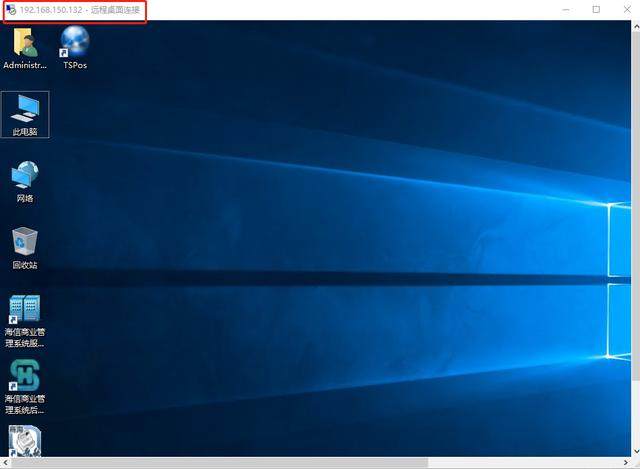The height and width of the screenshot is (469, 640).
Task: Click the horizontal scrollbar thumb
Action: point(220,462)
